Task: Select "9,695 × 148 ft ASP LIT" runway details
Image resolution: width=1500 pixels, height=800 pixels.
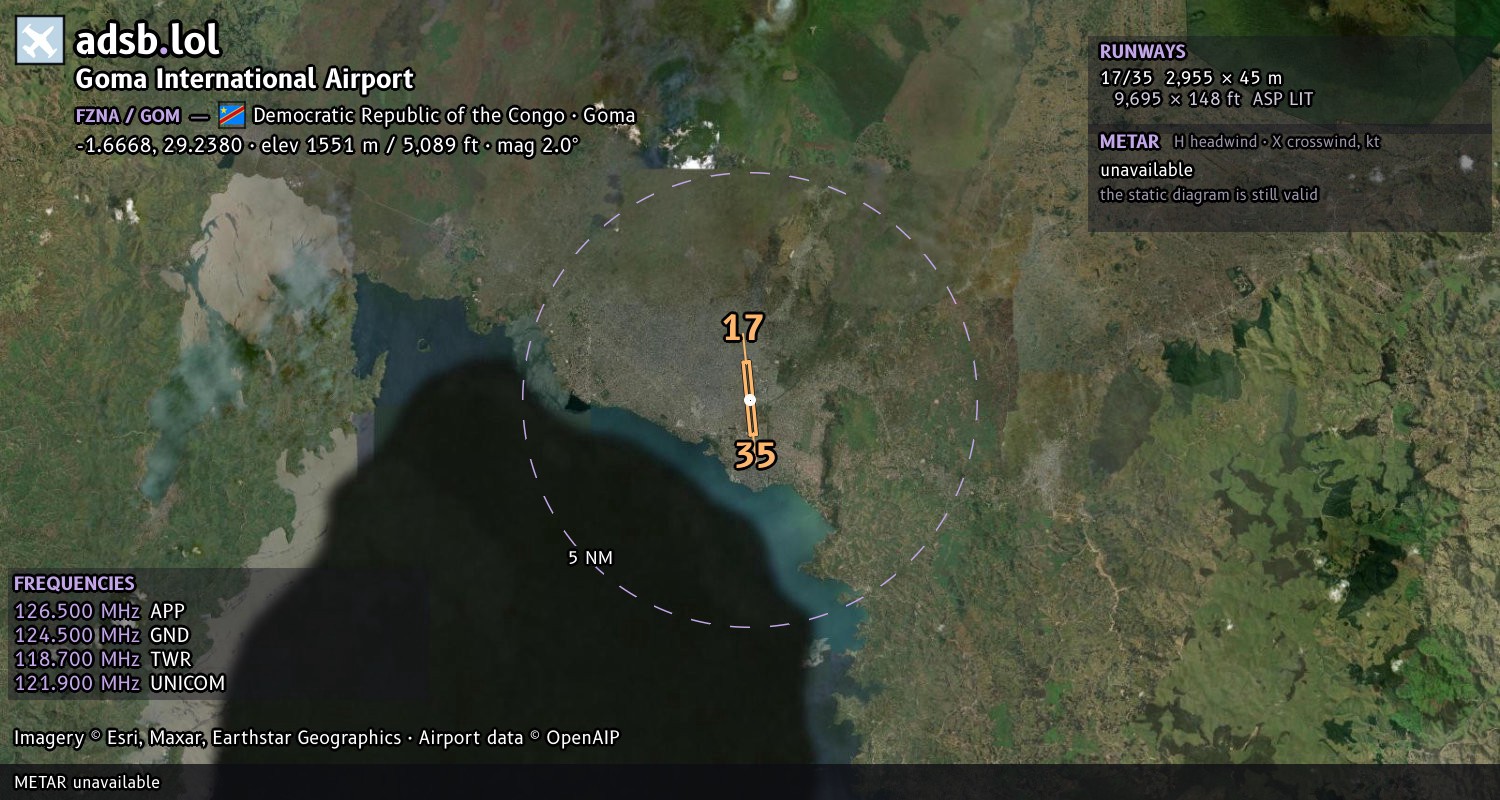Action: [x=1213, y=99]
